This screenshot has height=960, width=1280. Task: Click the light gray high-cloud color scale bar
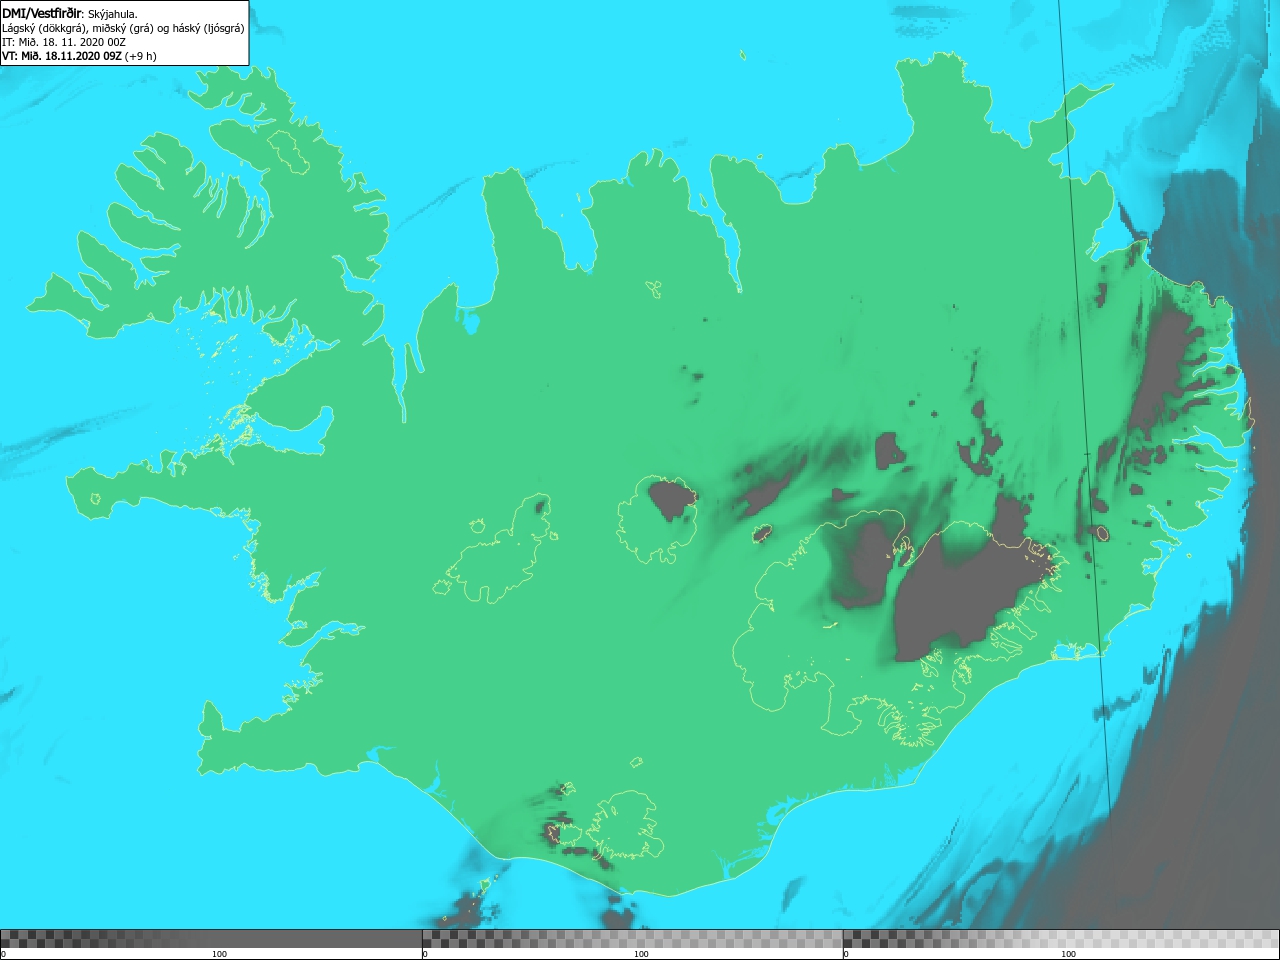(1061, 938)
